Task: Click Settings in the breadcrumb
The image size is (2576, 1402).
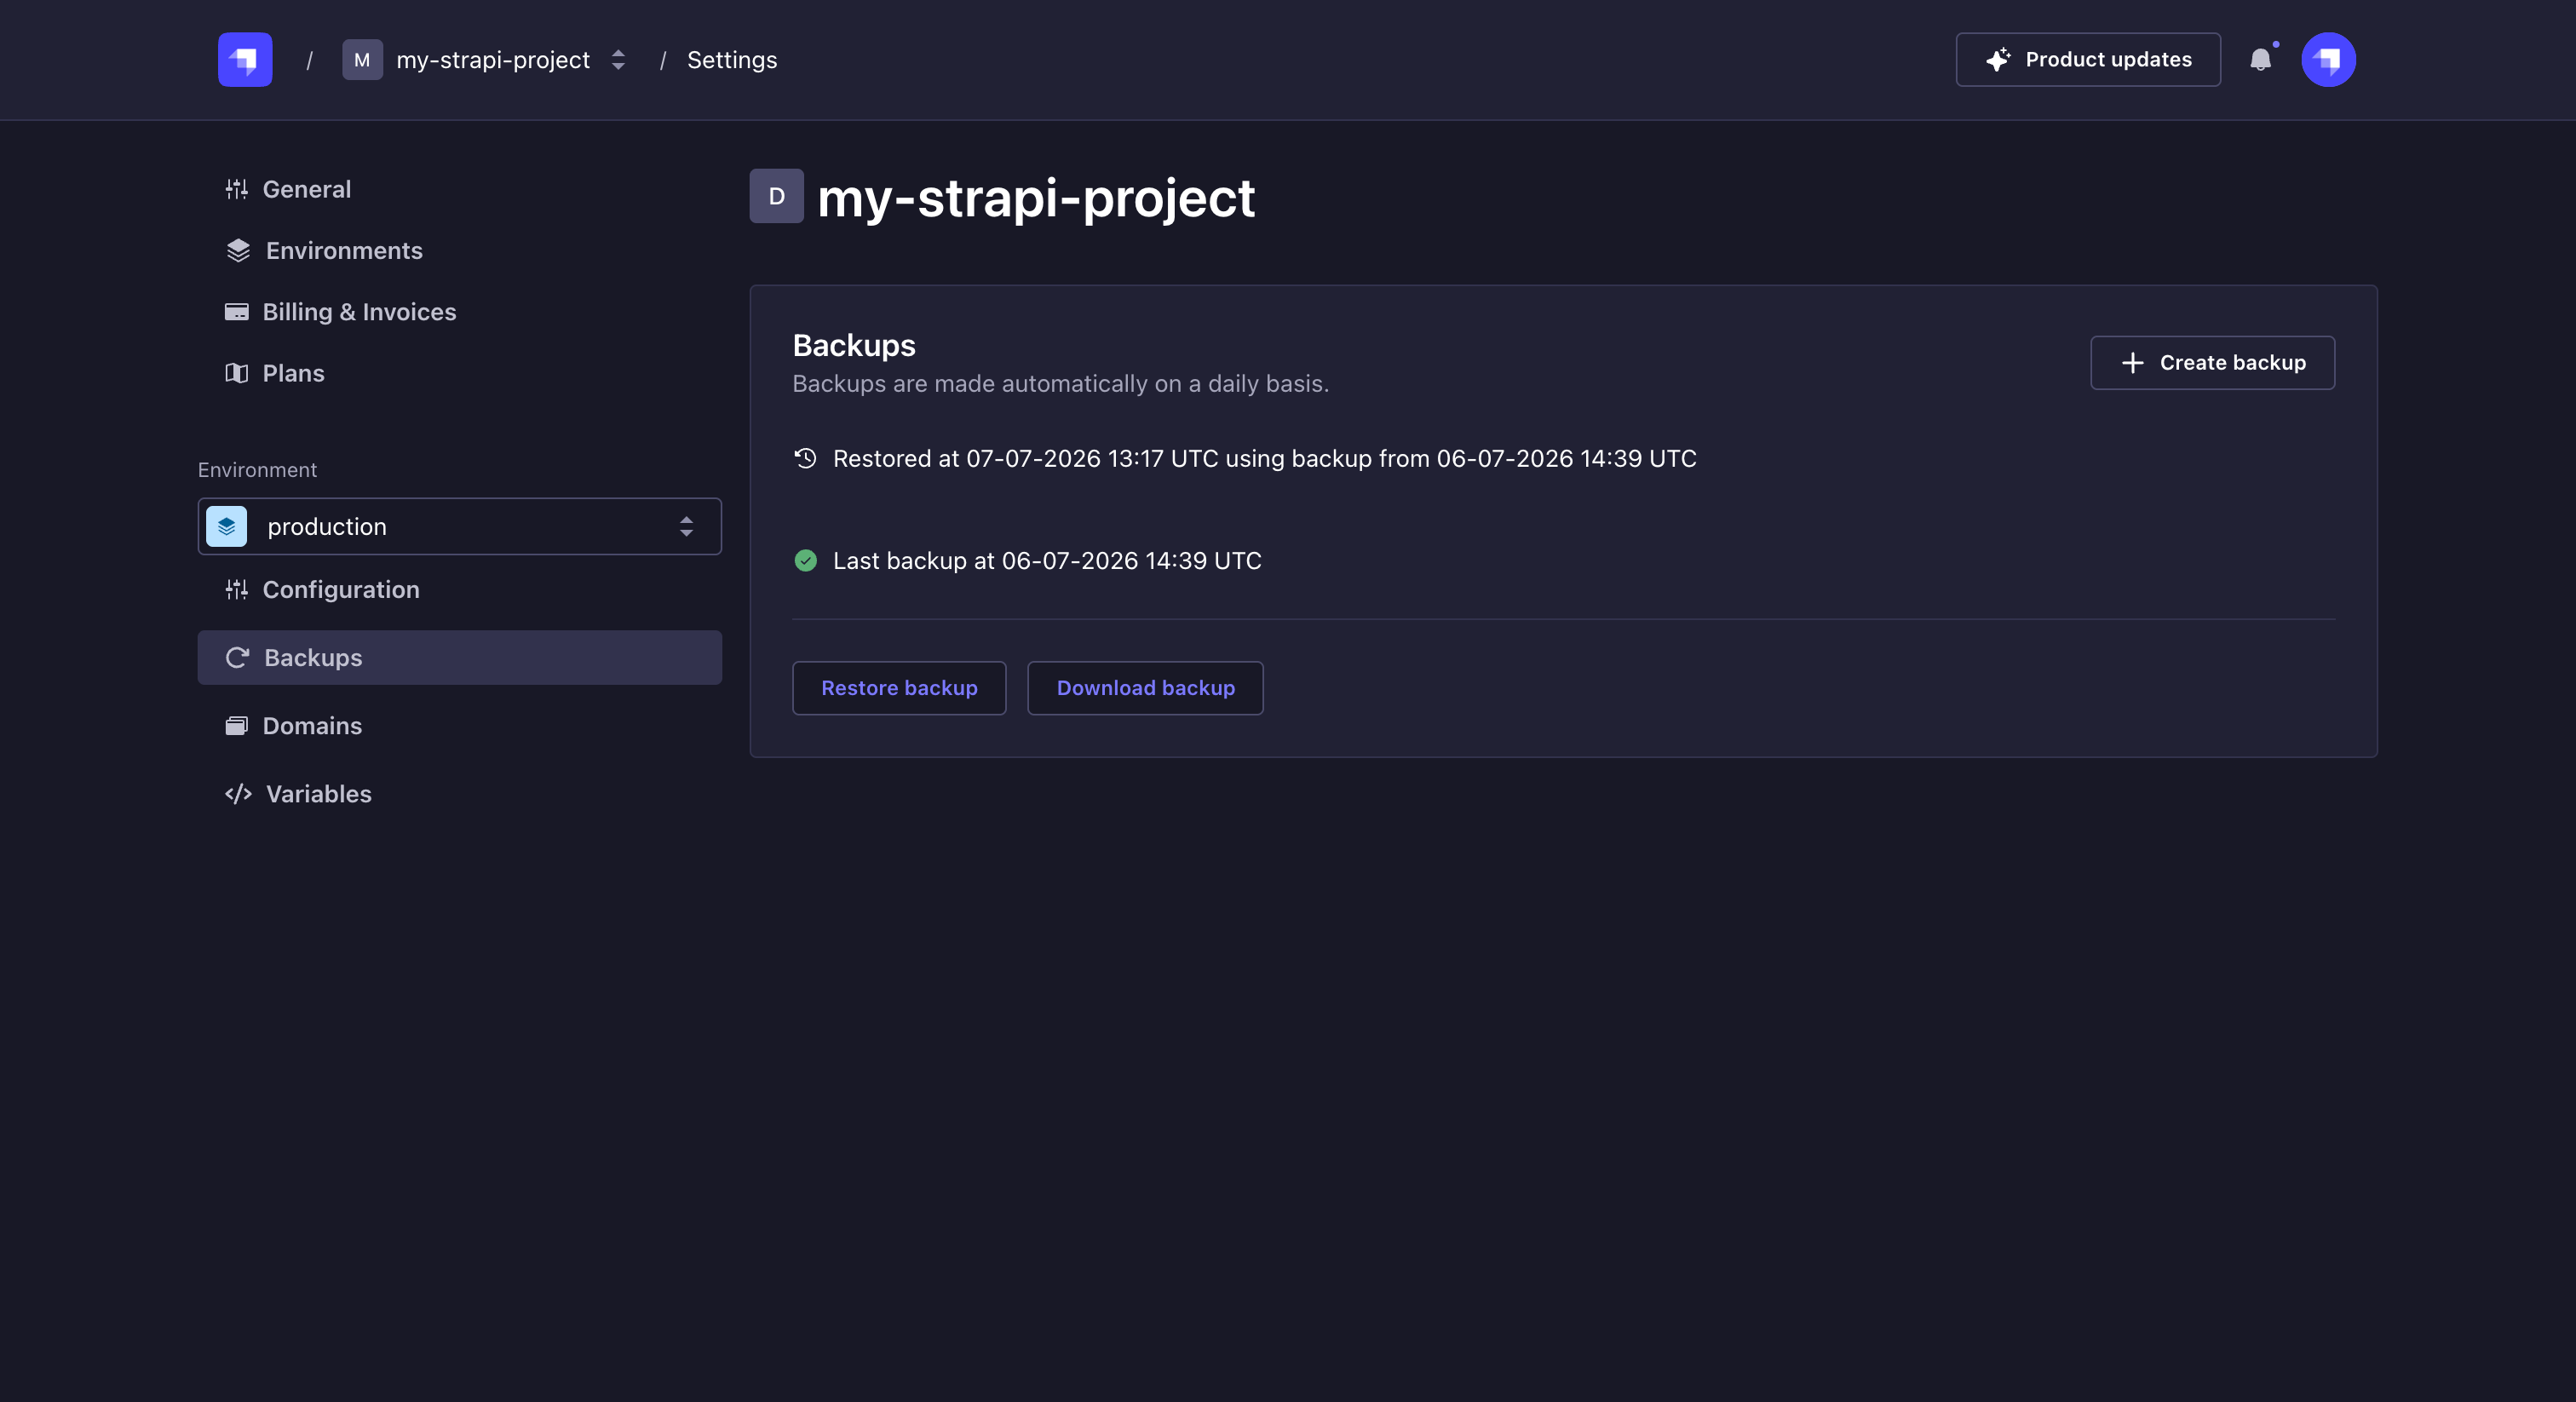Action: pyautogui.click(x=732, y=60)
